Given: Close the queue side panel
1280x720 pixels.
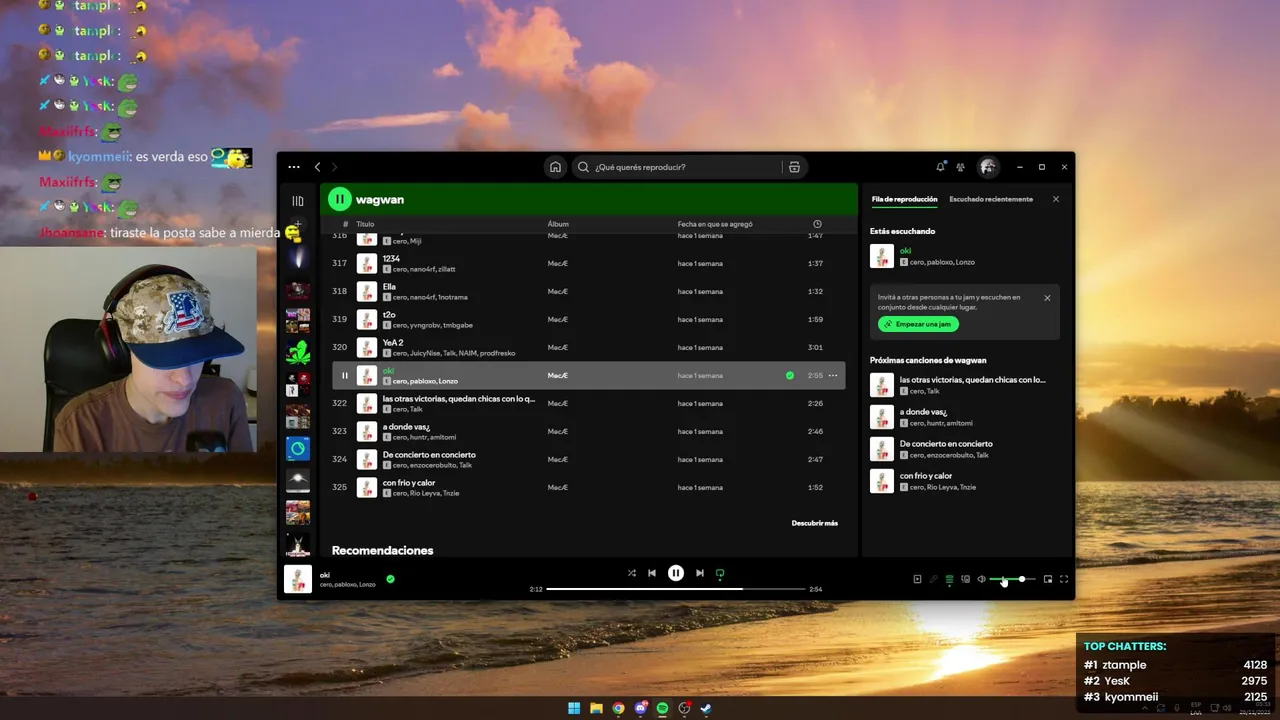Looking at the screenshot, I should (1056, 199).
